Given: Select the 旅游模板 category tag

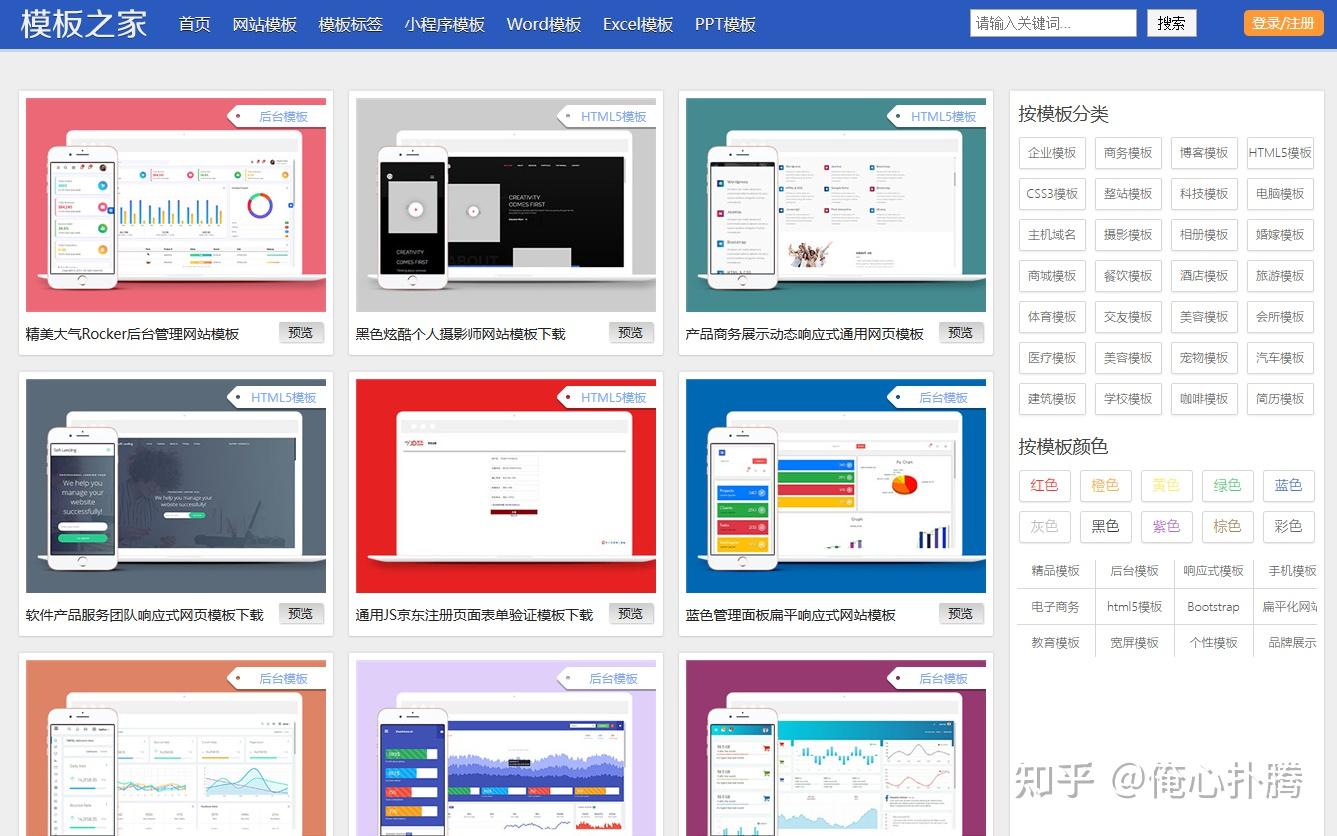Looking at the screenshot, I should pyautogui.click(x=1280, y=276).
